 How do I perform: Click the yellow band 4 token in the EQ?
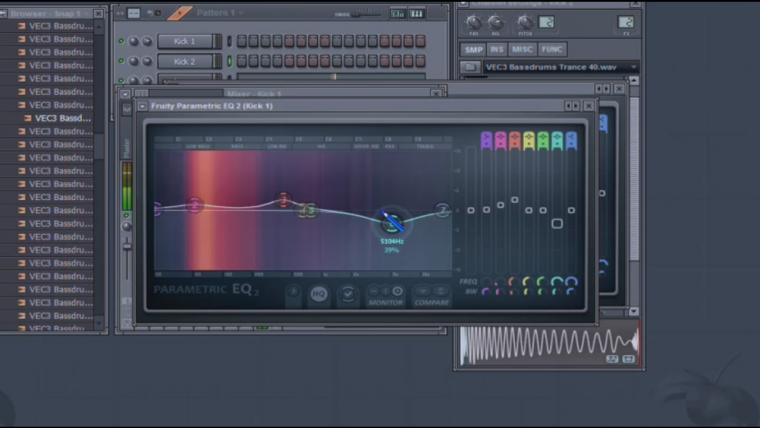coord(529,141)
